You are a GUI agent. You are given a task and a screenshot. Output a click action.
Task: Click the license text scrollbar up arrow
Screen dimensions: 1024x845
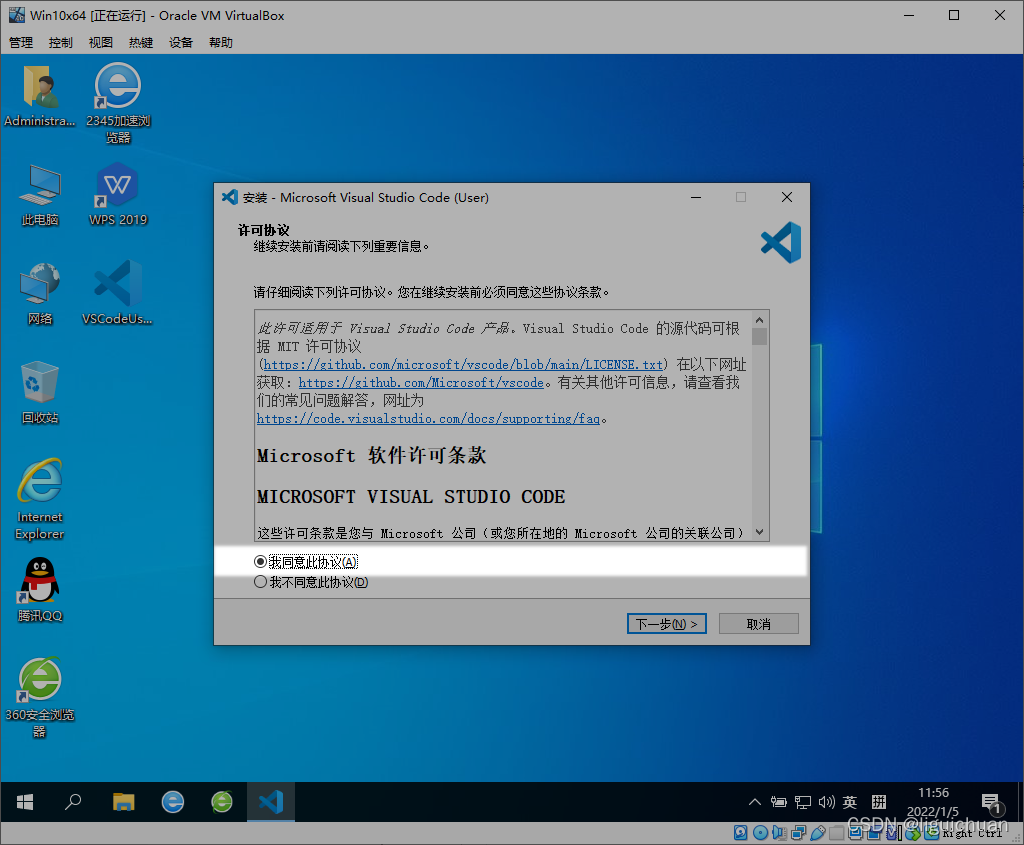(760, 320)
